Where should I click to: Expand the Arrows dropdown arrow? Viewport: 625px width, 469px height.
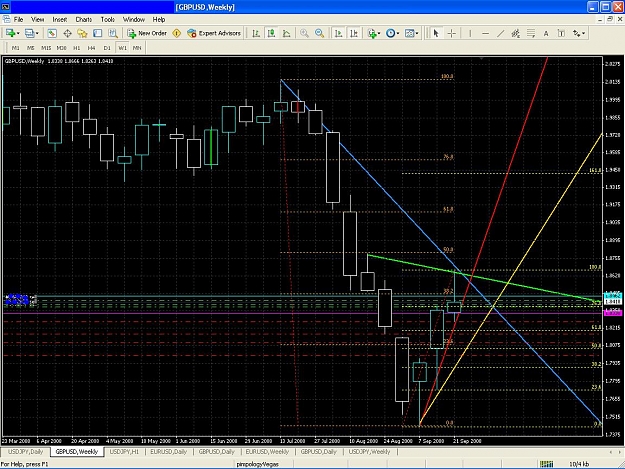point(584,33)
